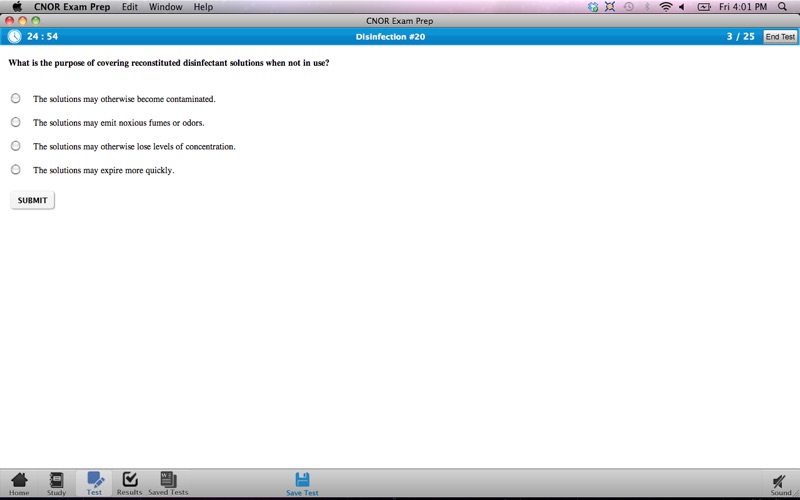Click the SUBMIT button
This screenshot has height=500, width=800.
click(x=32, y=200)
